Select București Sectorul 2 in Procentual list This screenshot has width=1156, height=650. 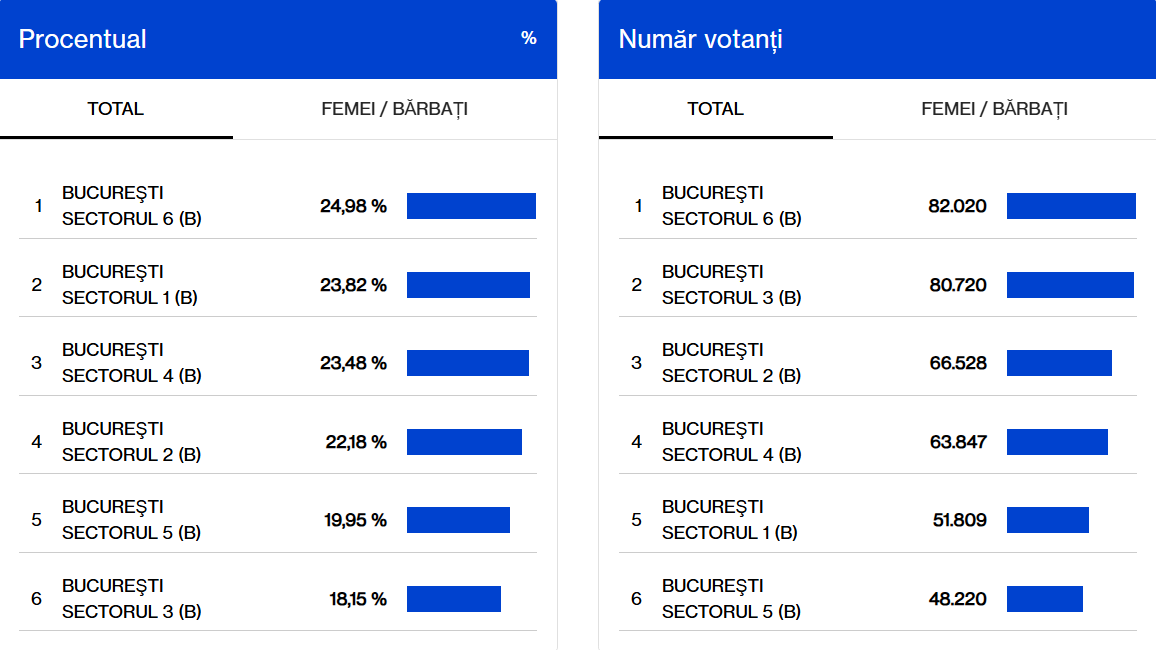[132, 442]
